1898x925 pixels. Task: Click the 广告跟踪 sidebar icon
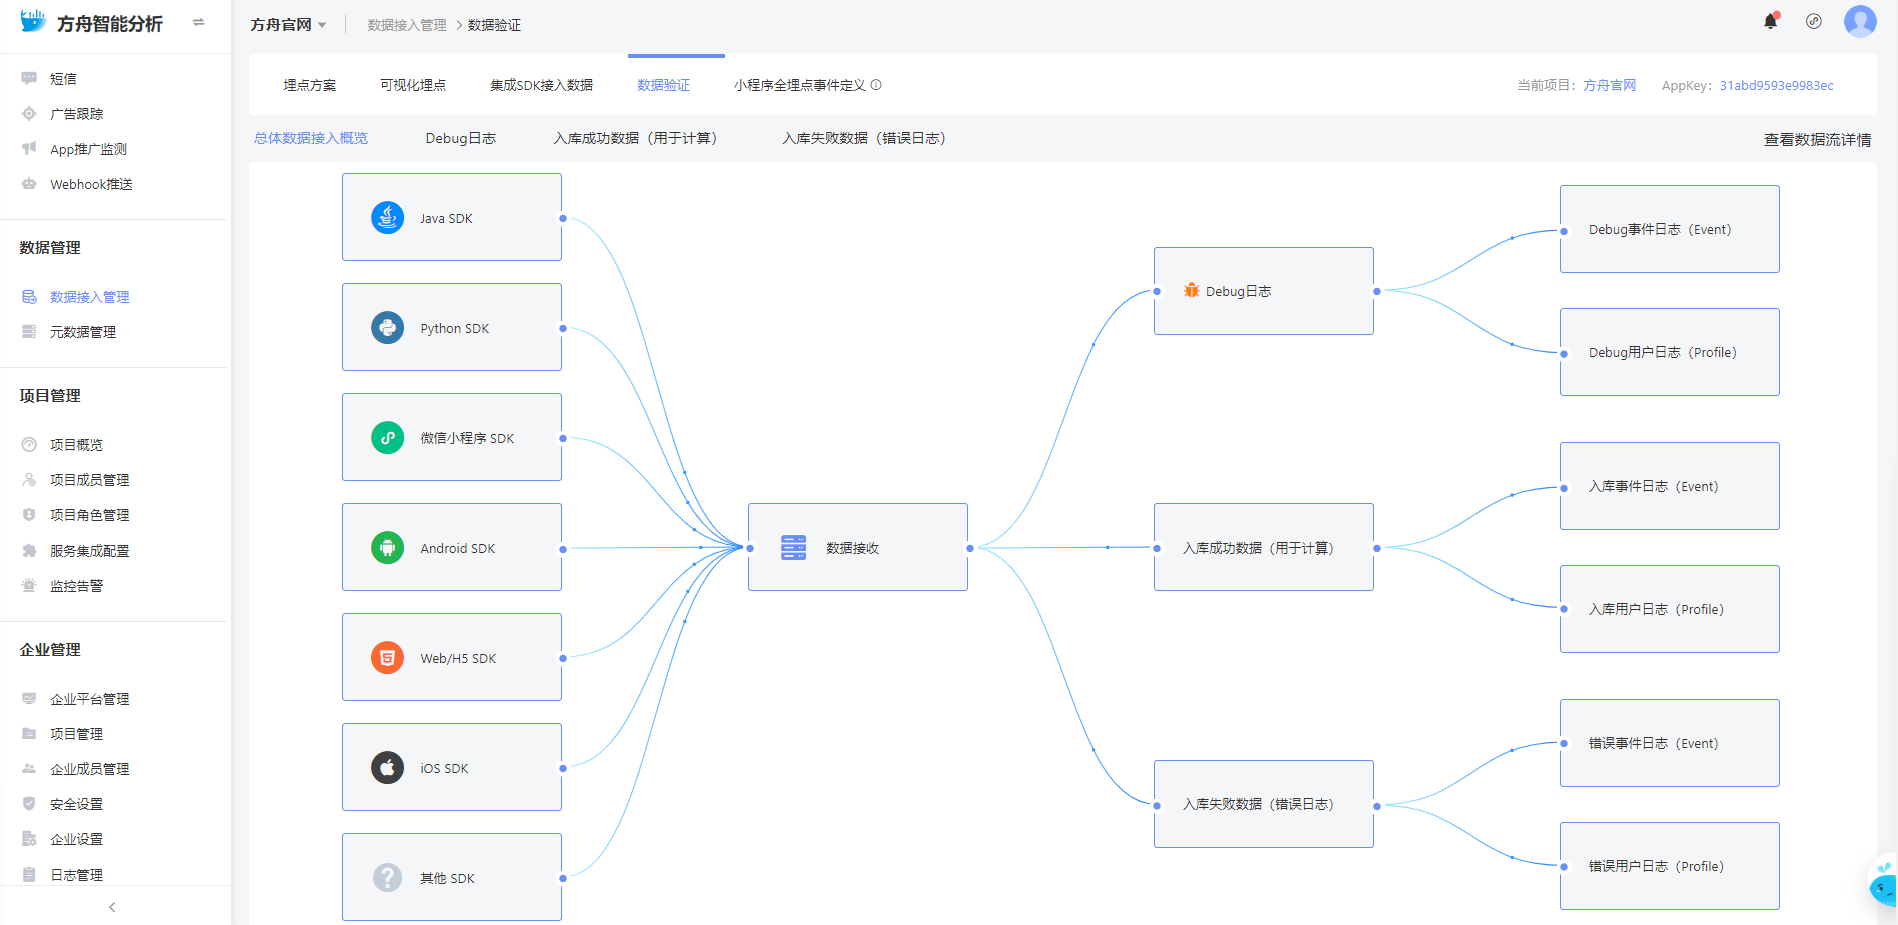point(29,113)
